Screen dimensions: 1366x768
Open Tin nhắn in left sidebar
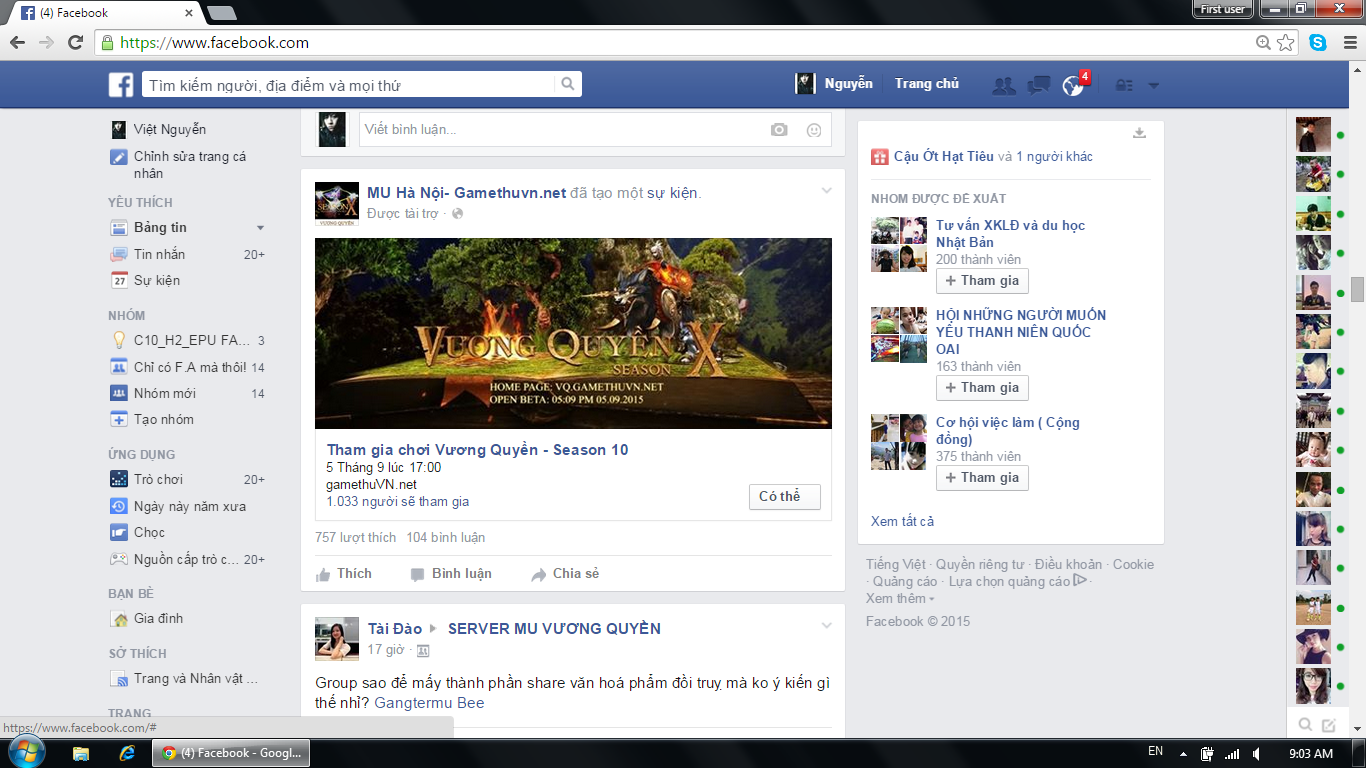(x=159, y=255)
